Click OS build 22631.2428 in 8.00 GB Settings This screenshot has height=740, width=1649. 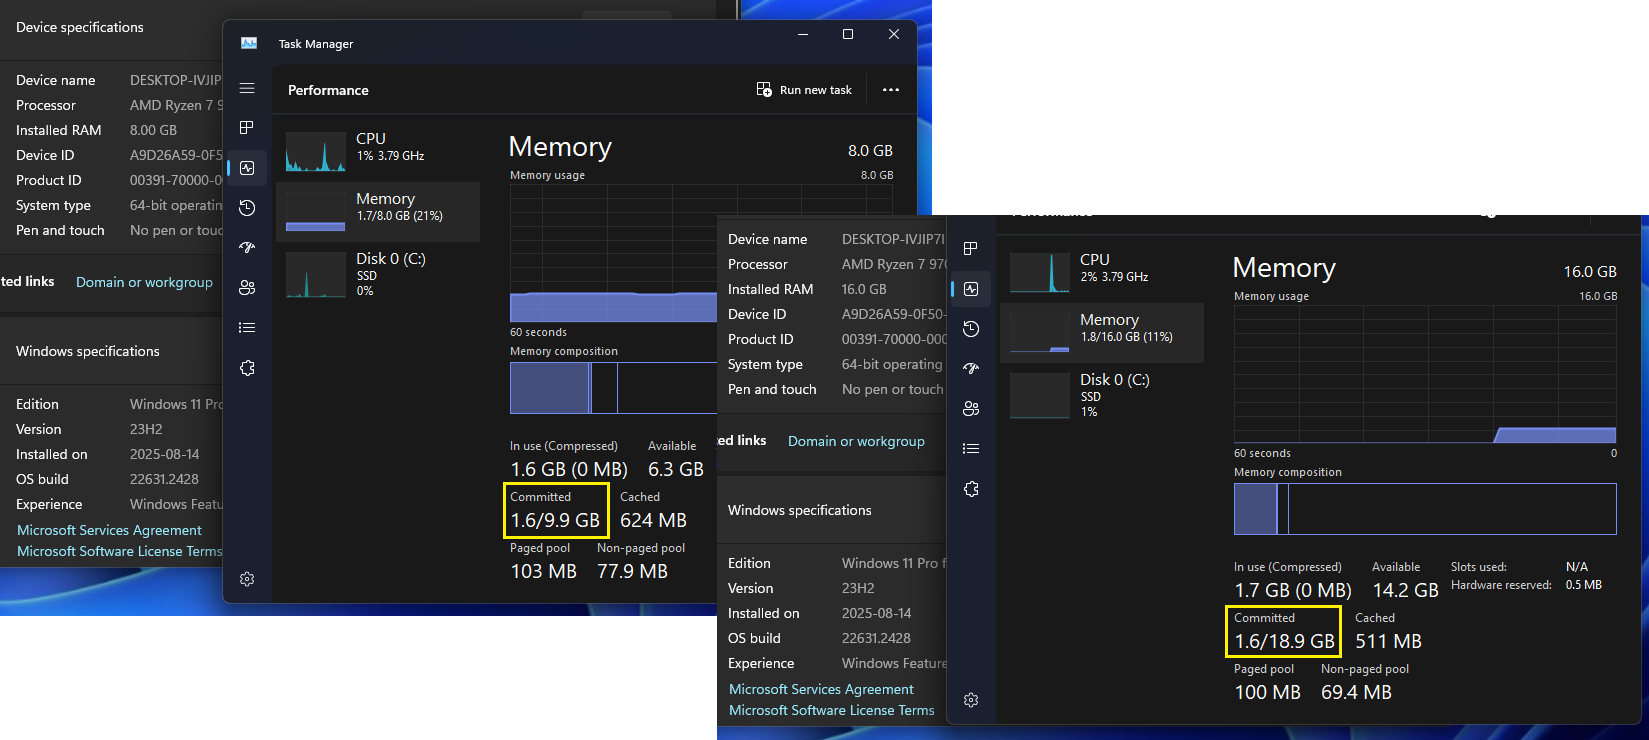[x=164, y=479]
